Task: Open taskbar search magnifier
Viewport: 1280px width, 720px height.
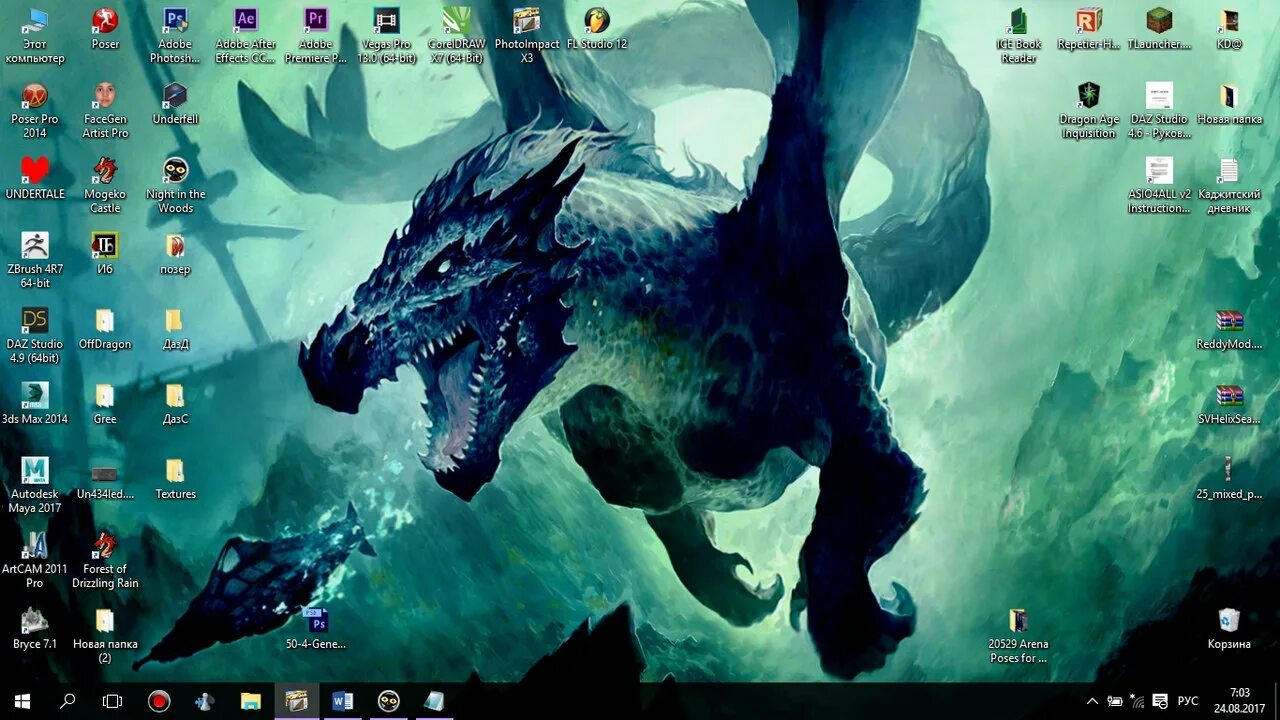Action: [67, 701]
